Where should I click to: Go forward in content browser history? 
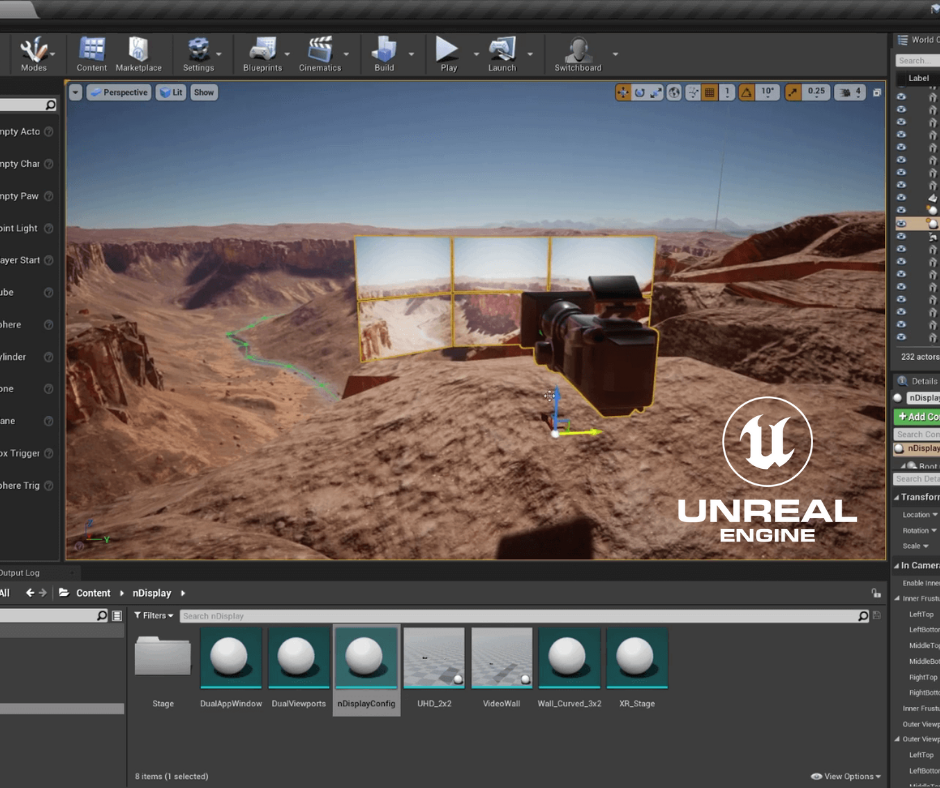(43, 592)
